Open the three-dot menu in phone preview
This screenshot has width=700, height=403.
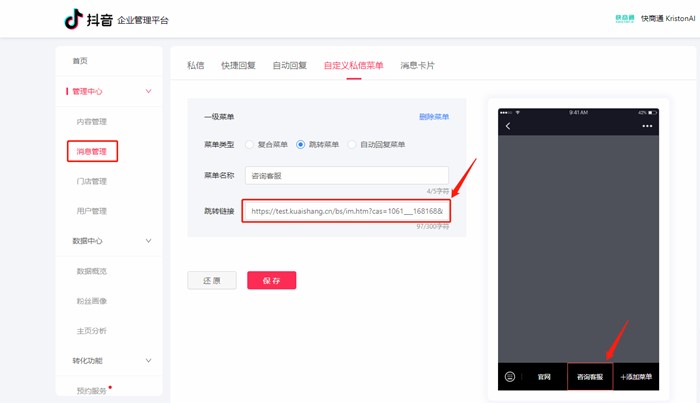tap(647, 126)
